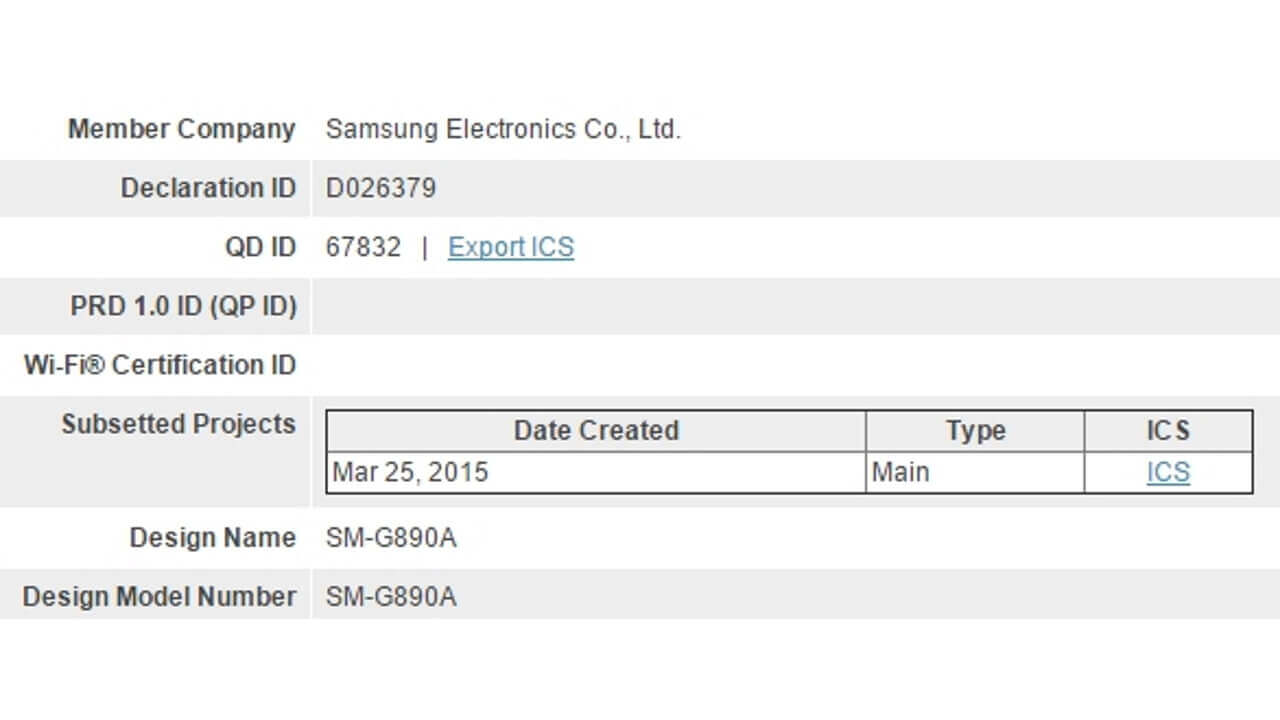
Task: Open the Export ICS link
Action: click(510, 247)
